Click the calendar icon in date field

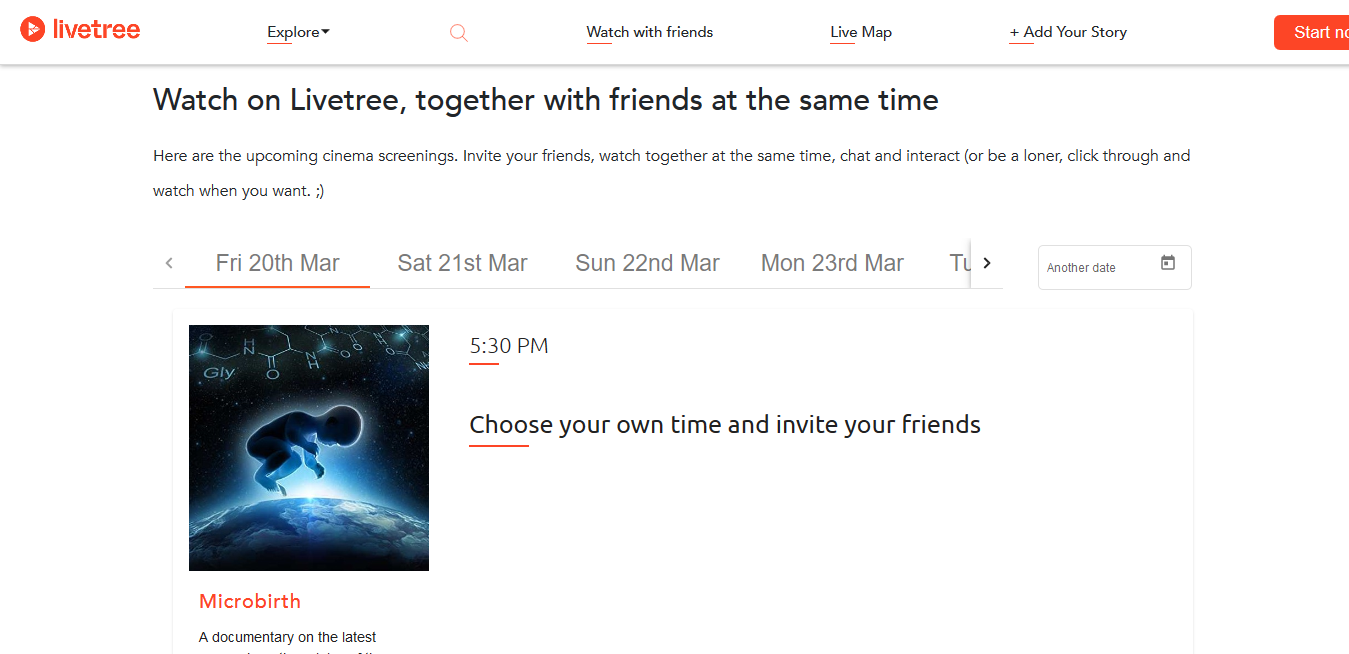click(x=1167, y=263)
